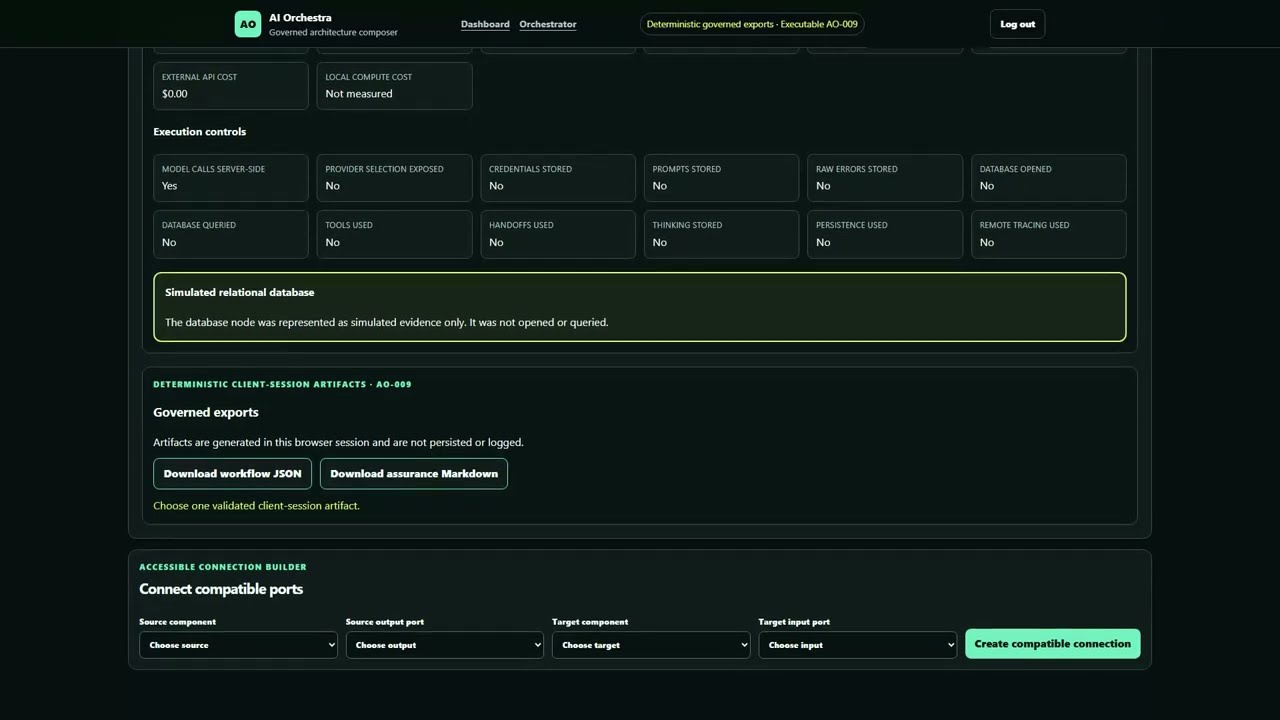Click the Persistence Used card
This screenshot has width=1280, height=720.
(x=885, y=234)
